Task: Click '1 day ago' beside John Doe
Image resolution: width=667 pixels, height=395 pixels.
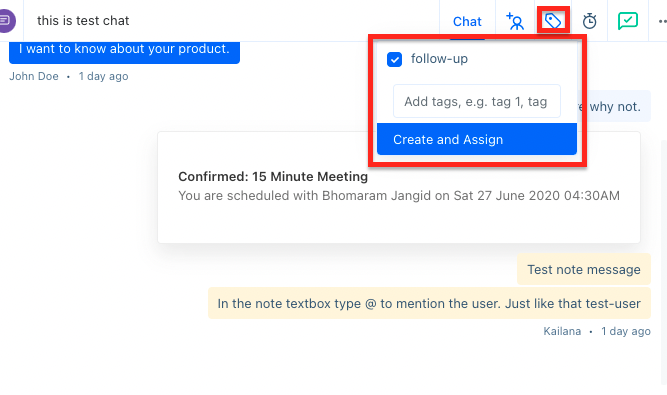Action: 103,76
